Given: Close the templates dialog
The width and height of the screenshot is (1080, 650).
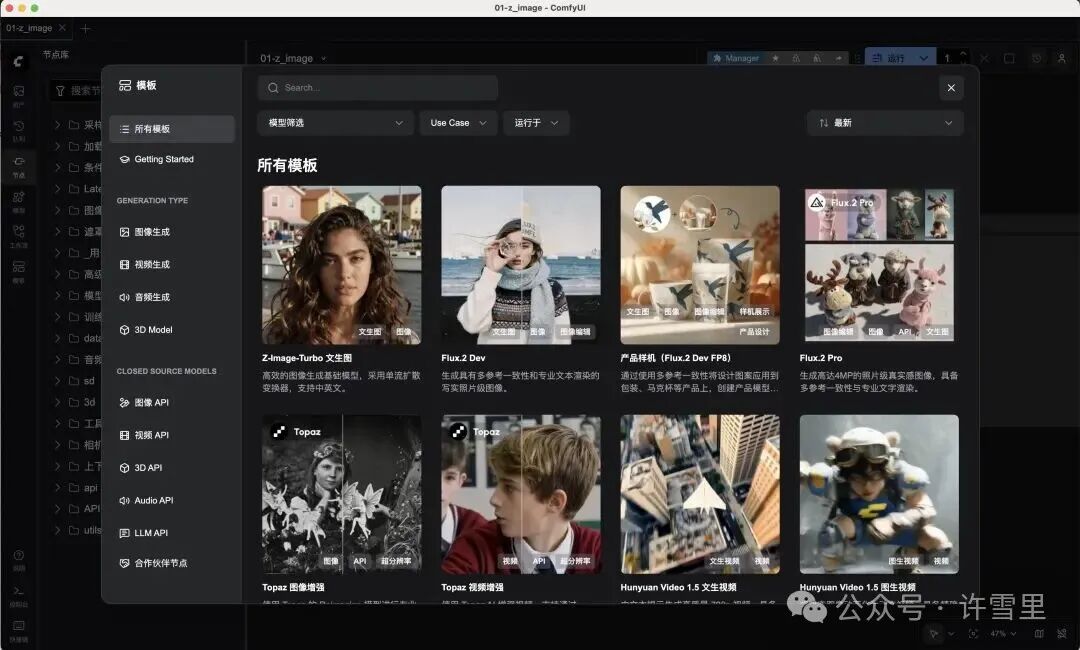Looking at the screenshot, I should tap(951, 87).
